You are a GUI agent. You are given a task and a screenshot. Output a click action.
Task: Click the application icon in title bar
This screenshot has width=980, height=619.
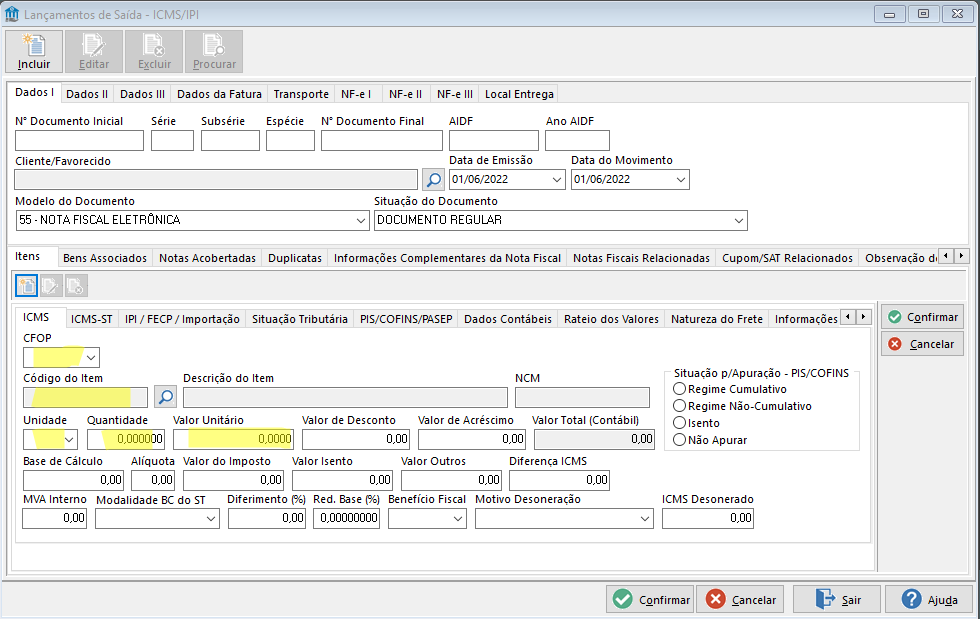12,14
